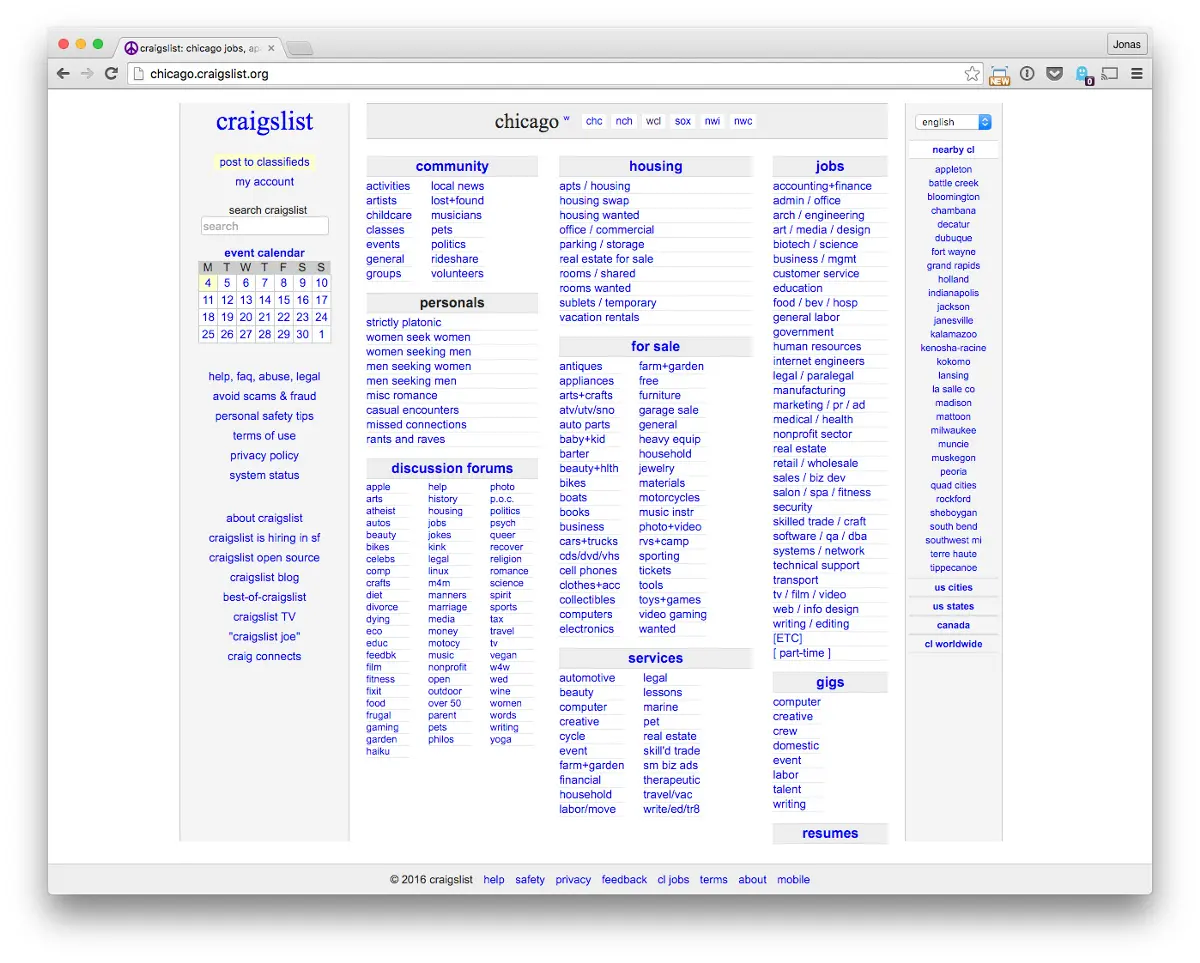This screenshot has height=963, width=1200.
Task: Collapse the nearby cl section
Action: coord(953,150)
